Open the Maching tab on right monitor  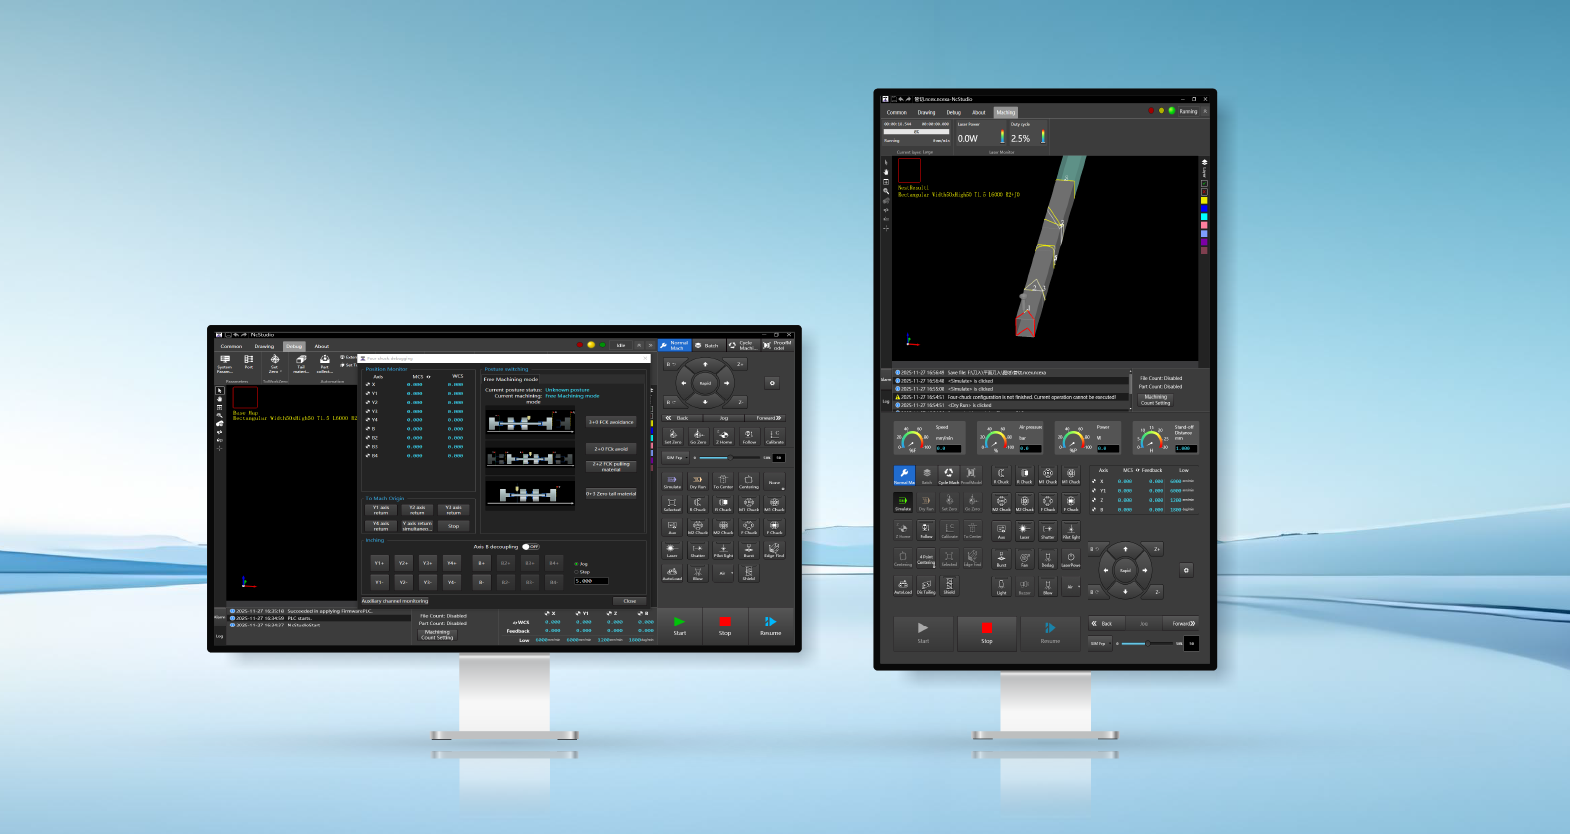click(x=1005, y=112)
